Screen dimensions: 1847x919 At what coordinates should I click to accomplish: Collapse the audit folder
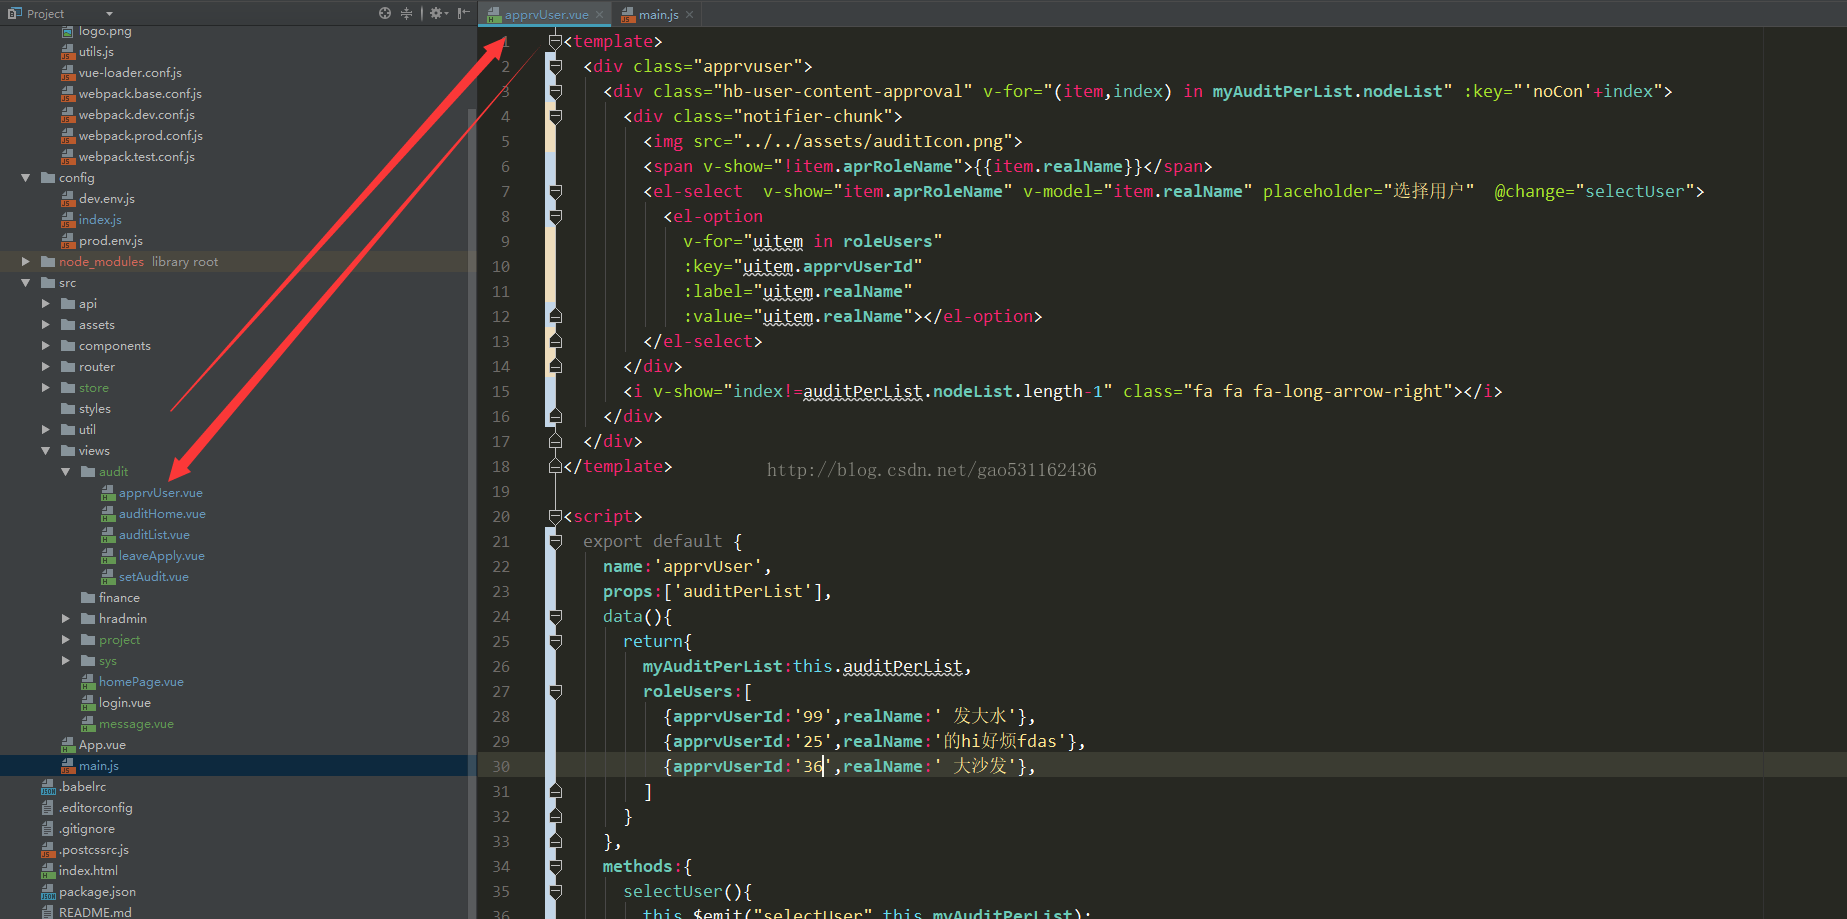pyautogui.click(x=66, y=472)
